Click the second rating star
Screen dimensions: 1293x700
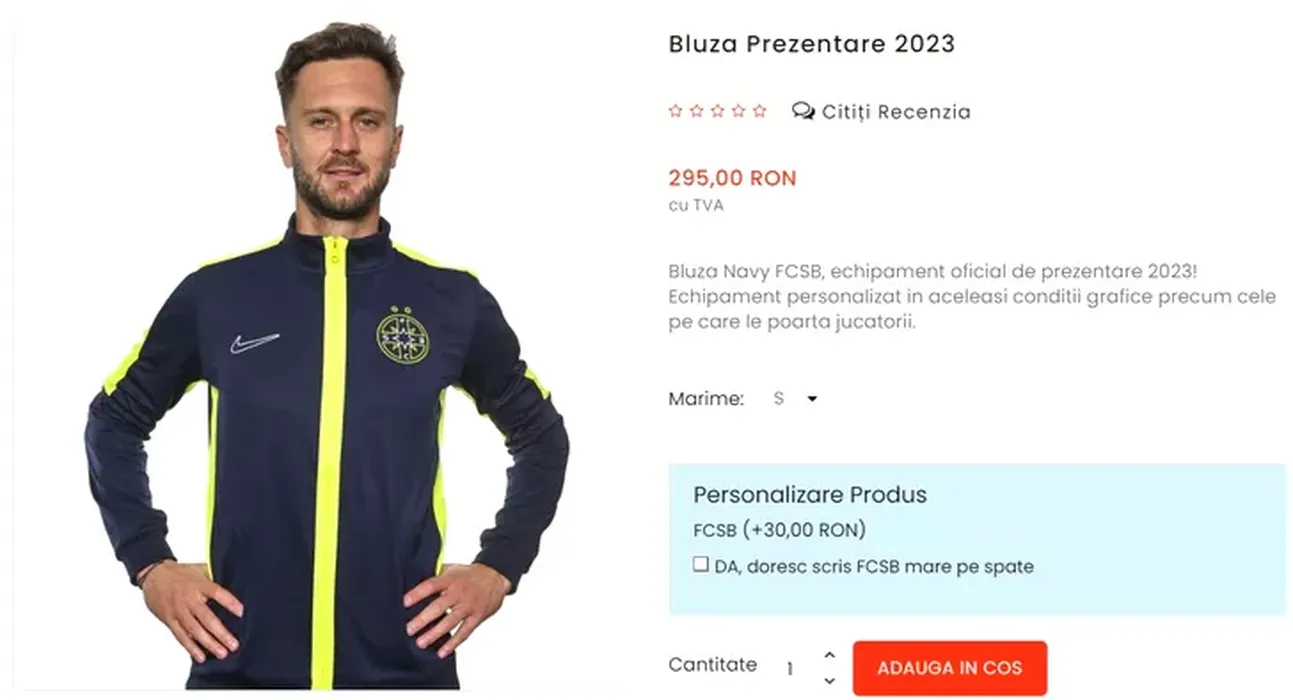[696, 111]
